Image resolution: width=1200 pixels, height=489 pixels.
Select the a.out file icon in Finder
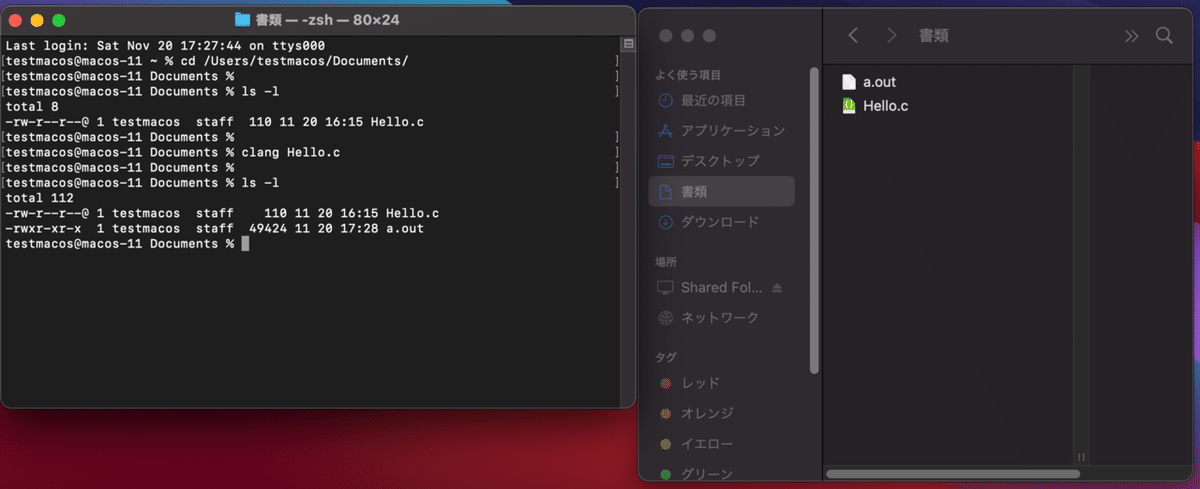pos(849,82)
